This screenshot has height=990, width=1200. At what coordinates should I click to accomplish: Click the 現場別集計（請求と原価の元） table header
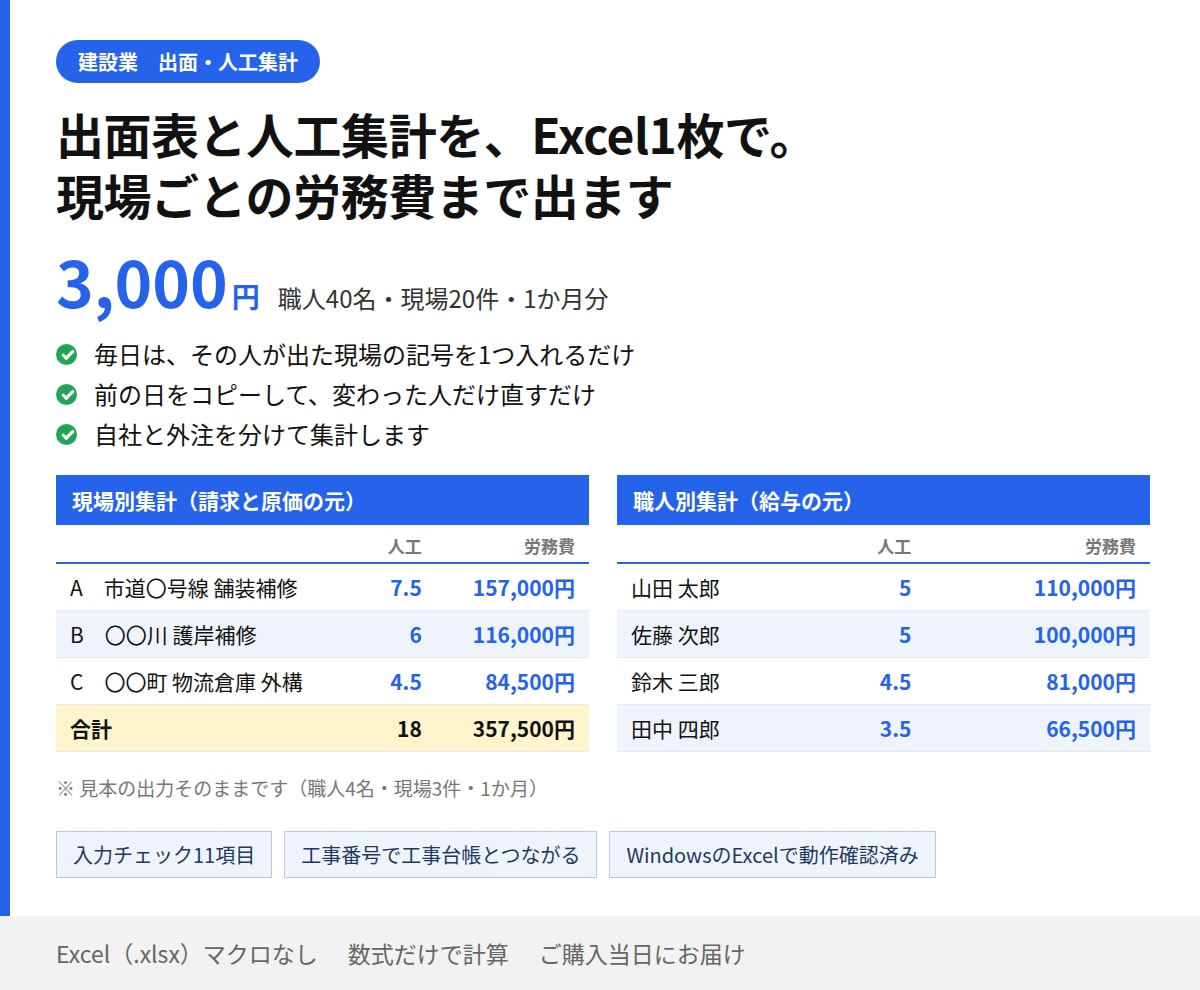pyautogui.click(x=322, y=500)
